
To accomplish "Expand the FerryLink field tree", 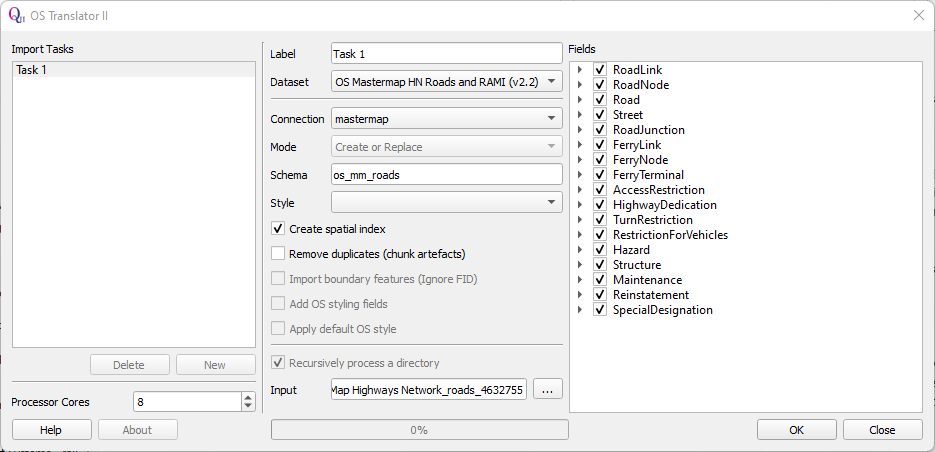I will coord(580,145).
